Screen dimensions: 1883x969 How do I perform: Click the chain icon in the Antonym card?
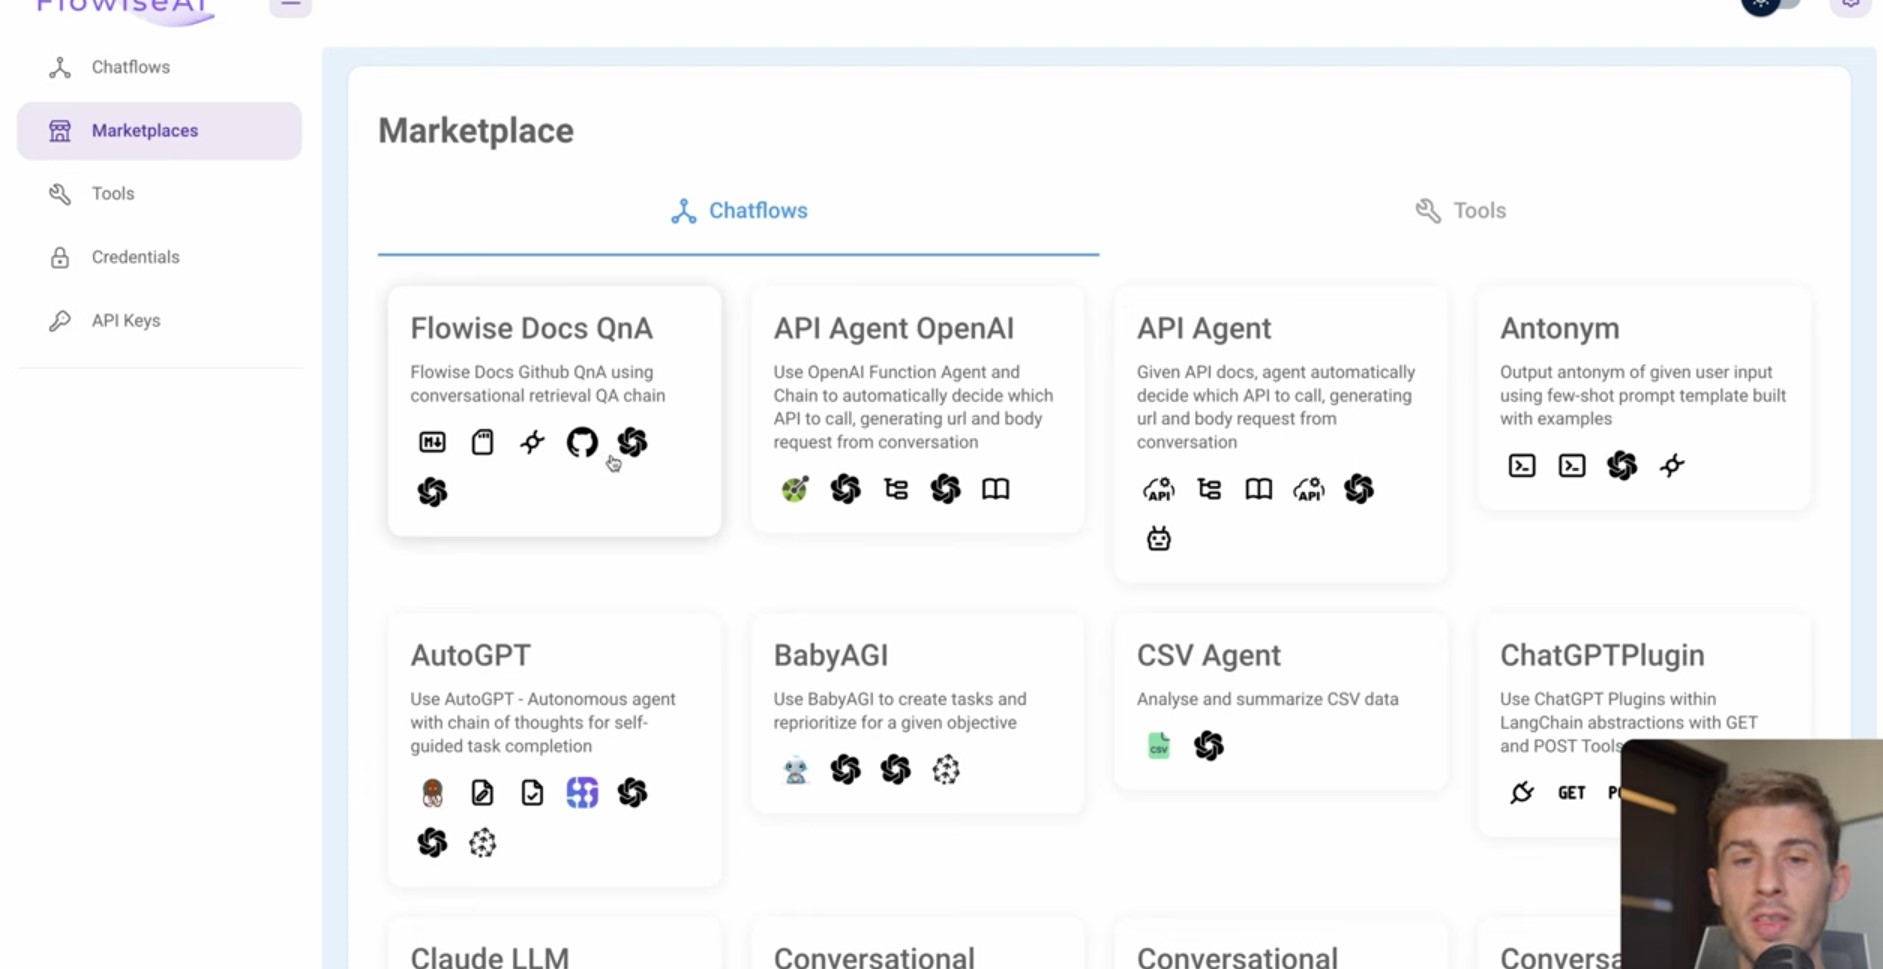1672,466
